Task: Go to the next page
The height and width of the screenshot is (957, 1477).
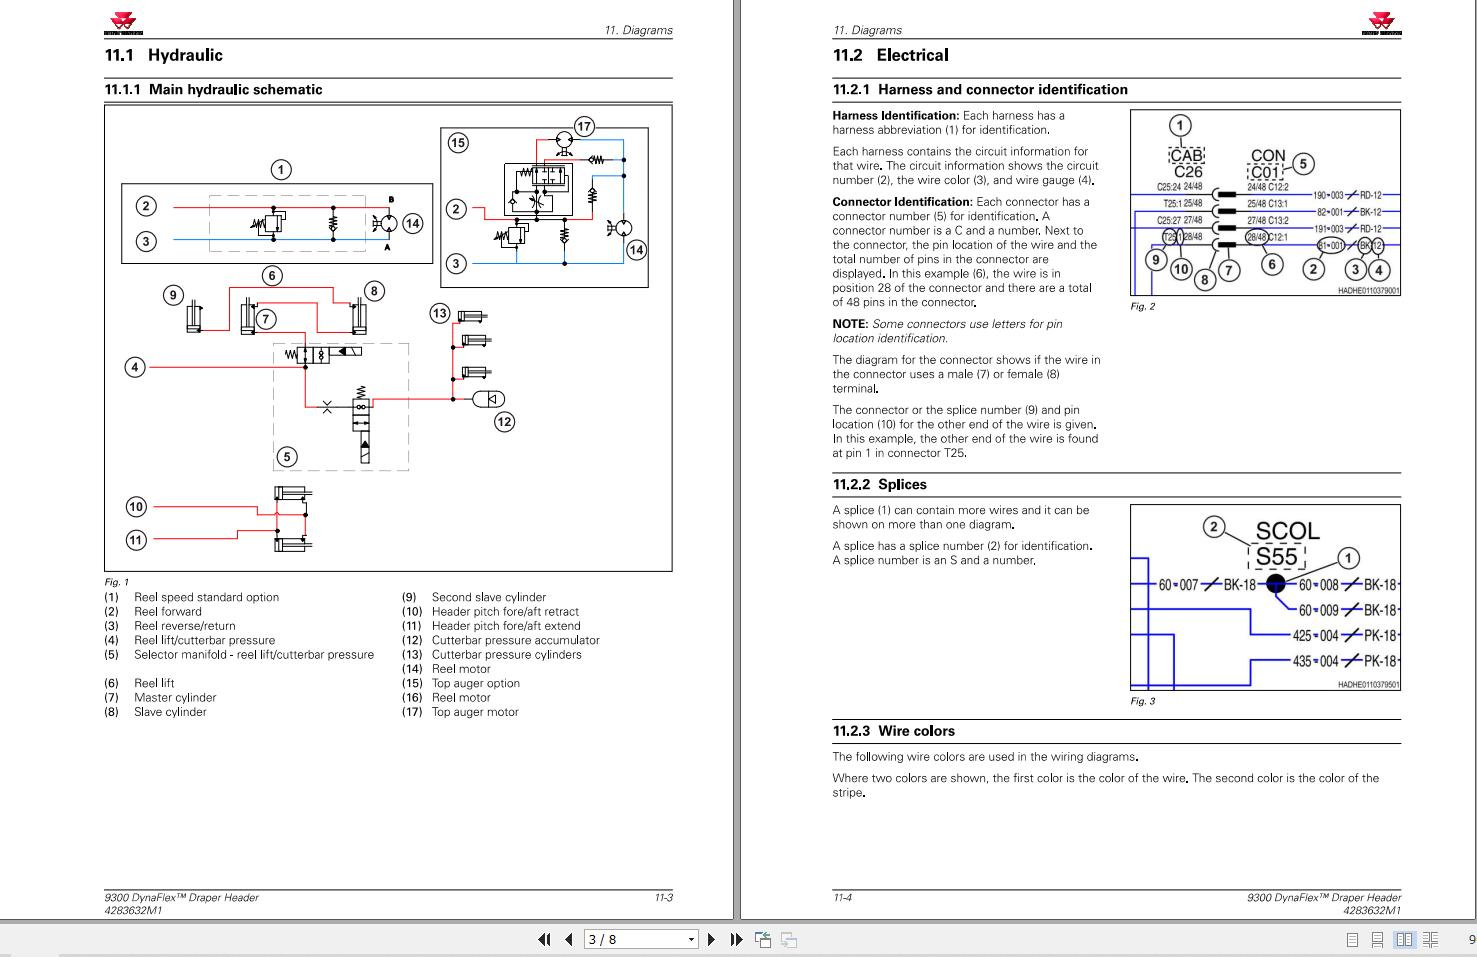Action: [711, 939]
